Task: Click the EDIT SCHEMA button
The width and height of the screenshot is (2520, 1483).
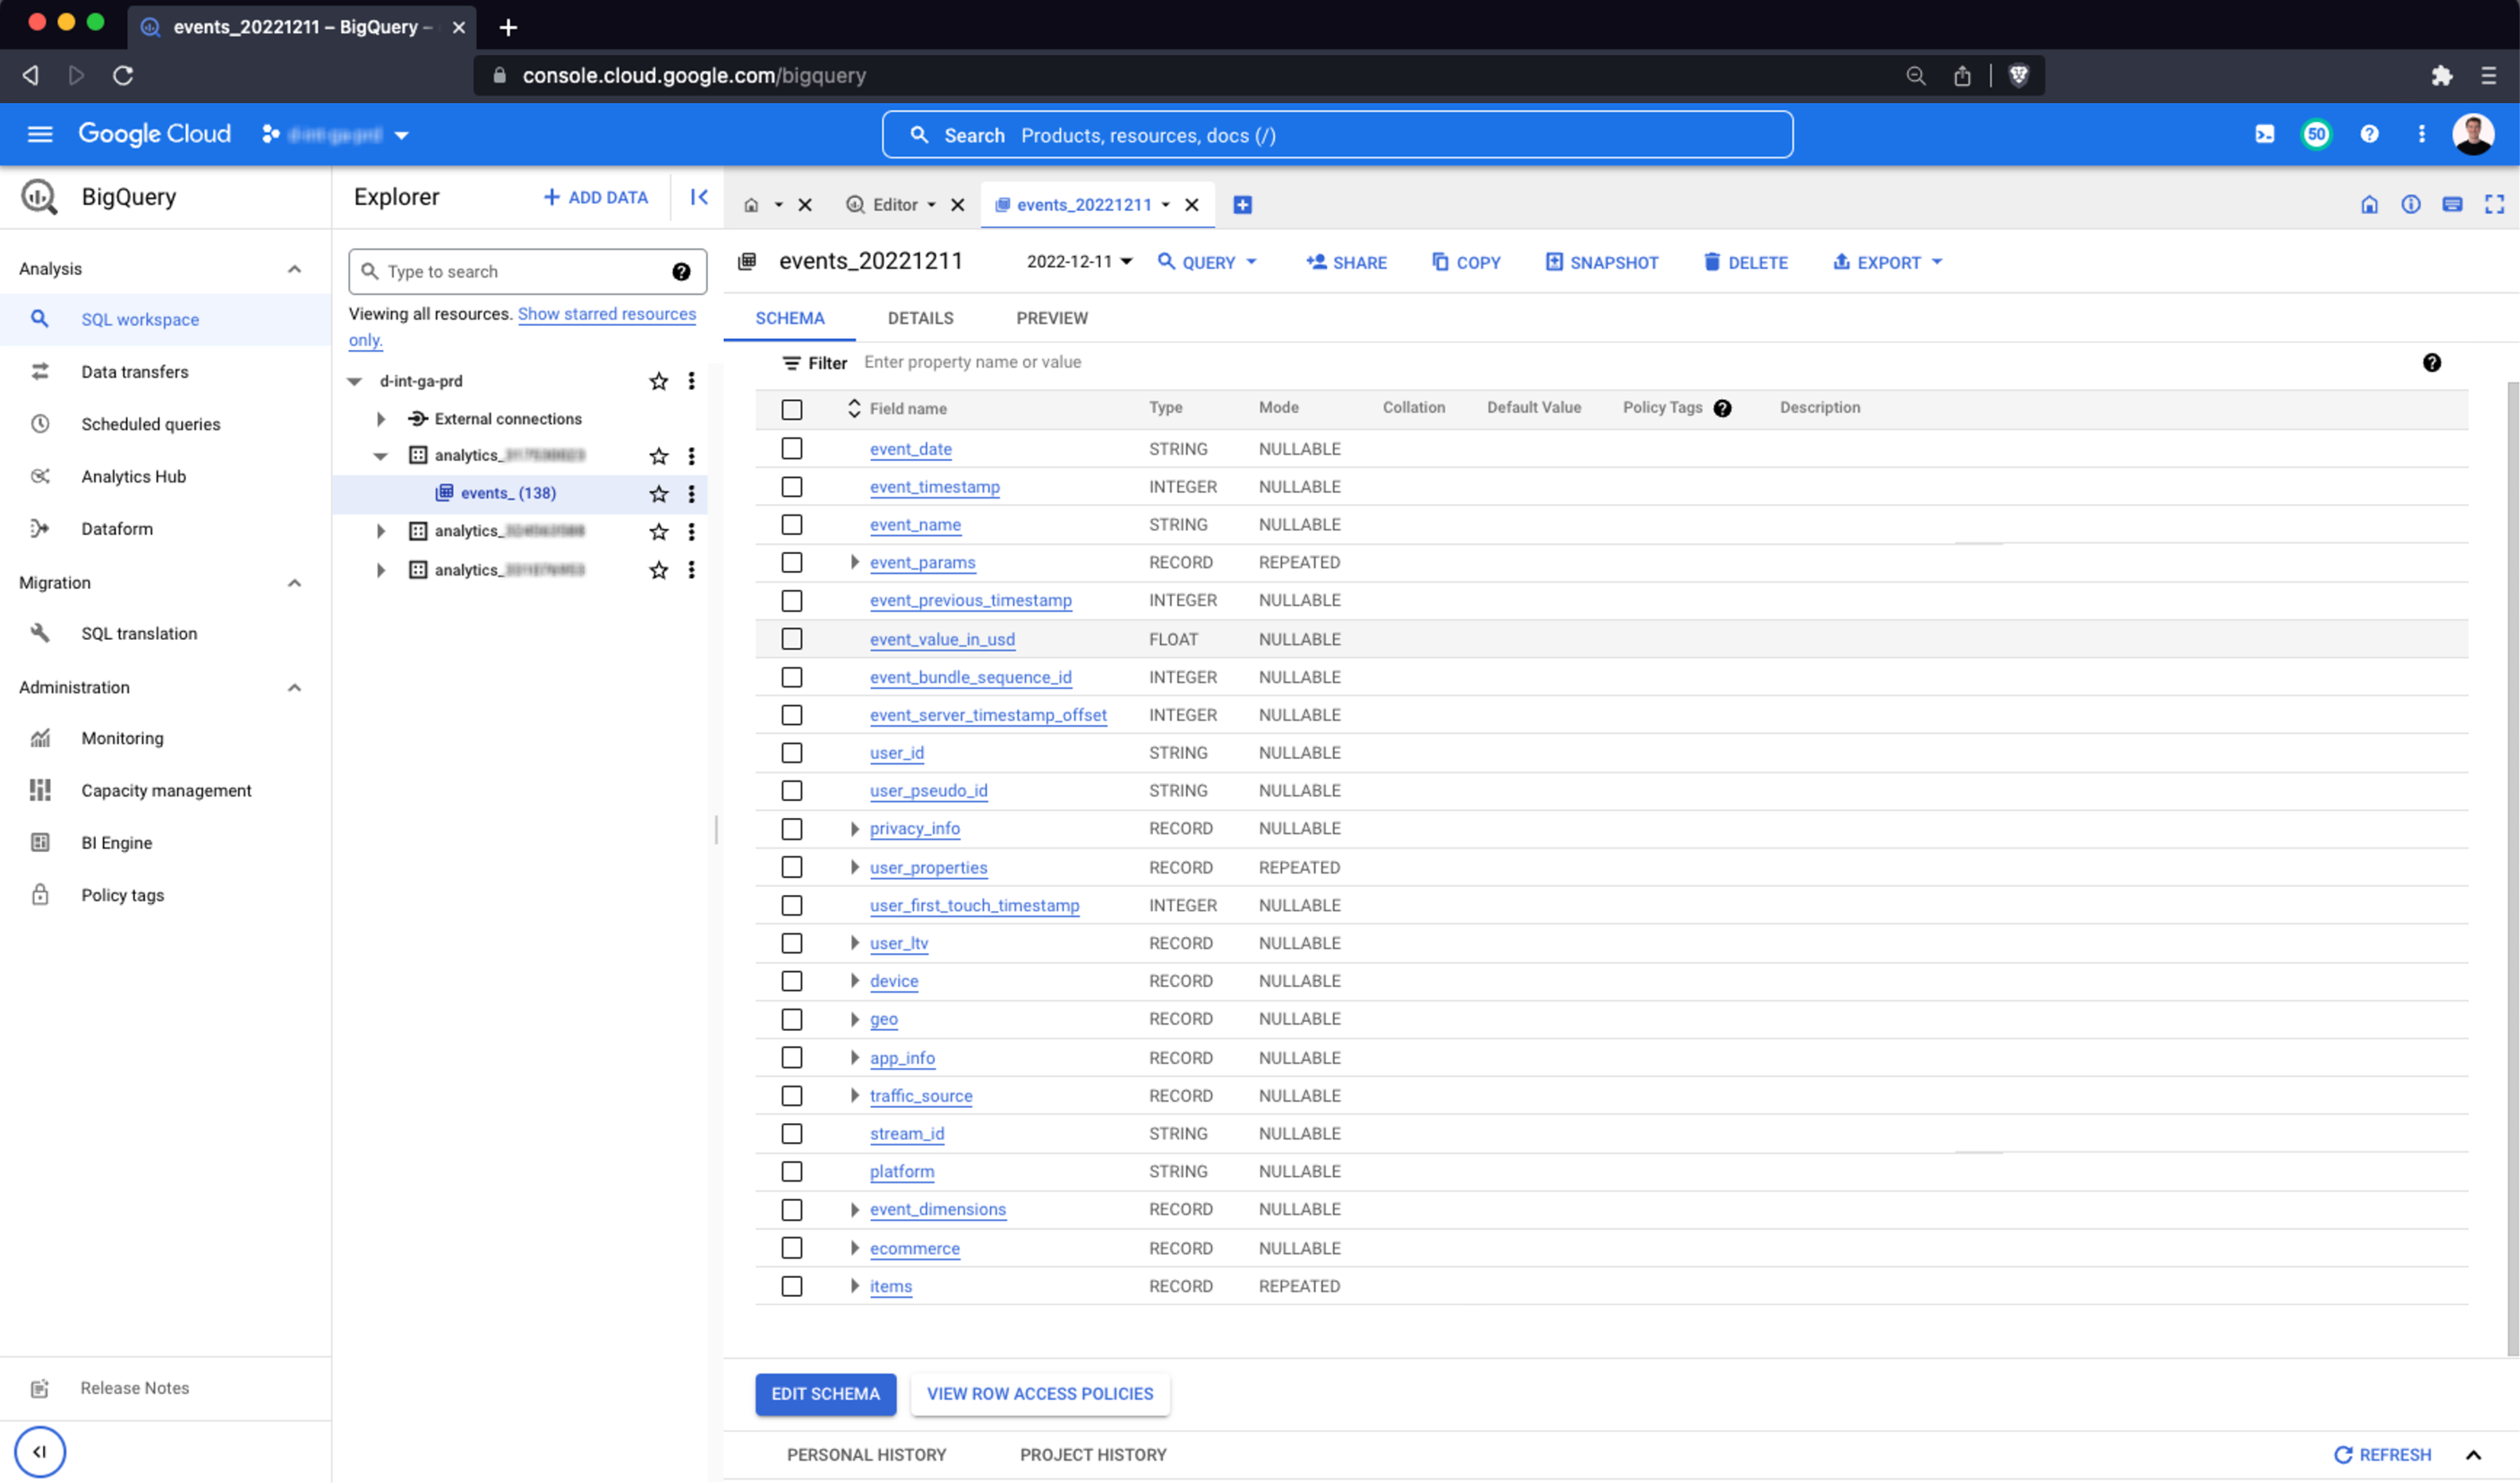Action: coord(825,1395)
